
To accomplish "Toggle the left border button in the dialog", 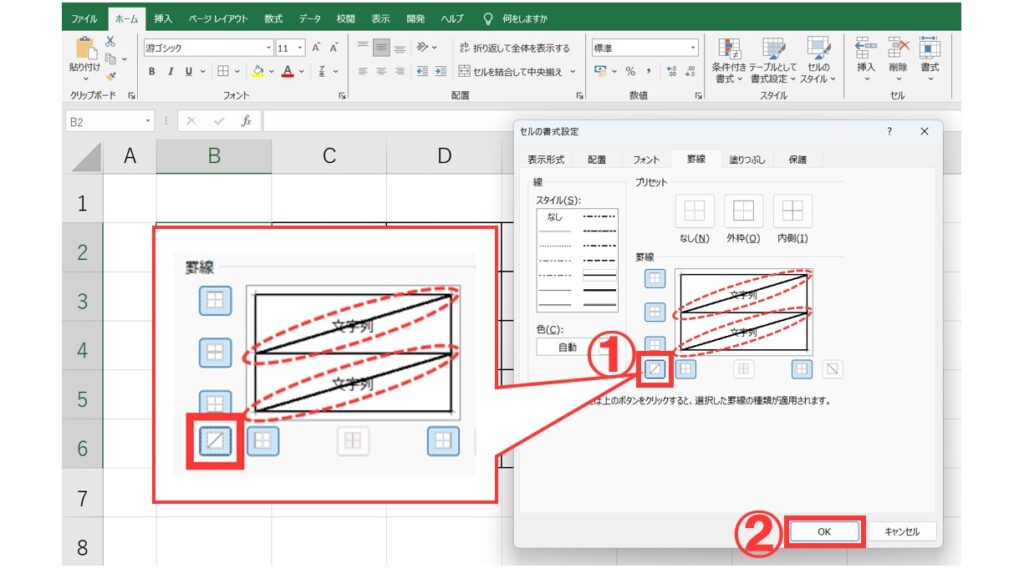I will pyautogui.click(x=685, y=369).
